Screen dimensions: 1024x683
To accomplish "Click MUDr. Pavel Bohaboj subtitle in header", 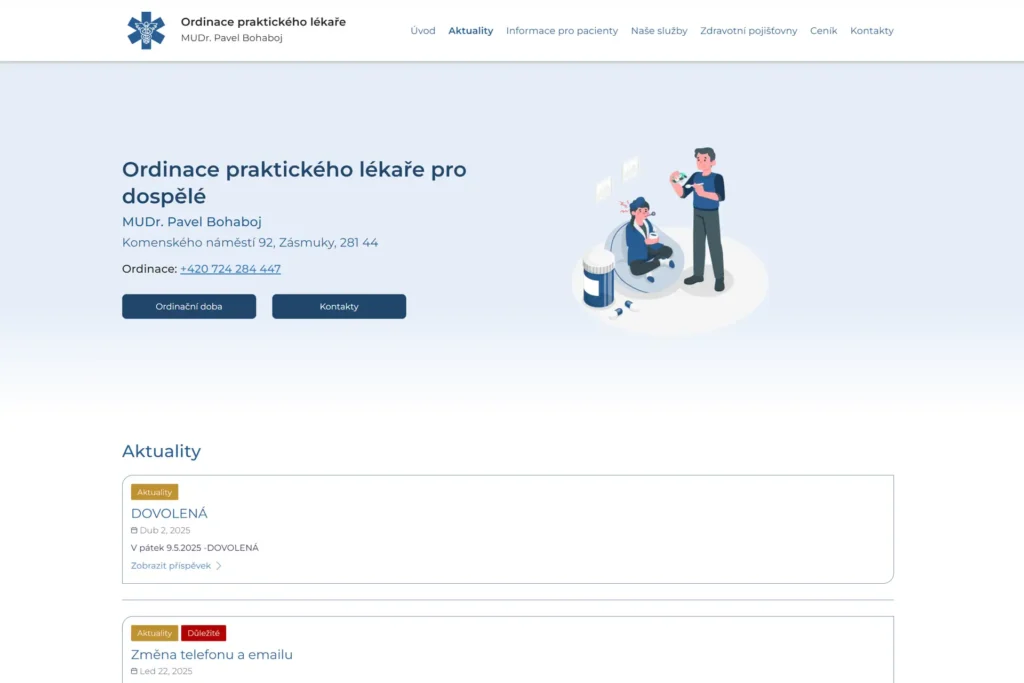I will (x=232, y=38).
